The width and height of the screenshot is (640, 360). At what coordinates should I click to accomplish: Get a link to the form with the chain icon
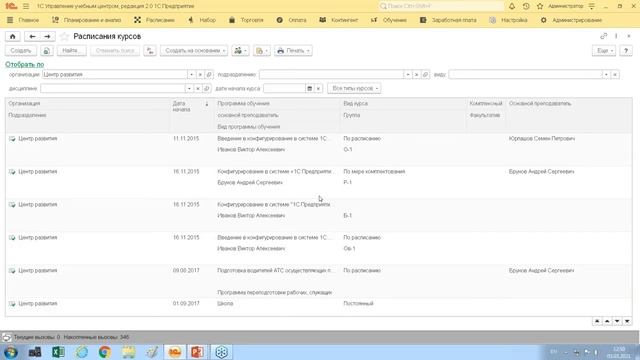pos(603,36)
